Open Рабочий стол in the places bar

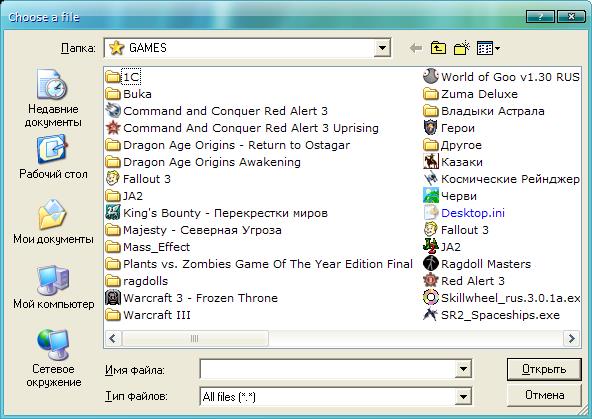(x=53, y=157)
